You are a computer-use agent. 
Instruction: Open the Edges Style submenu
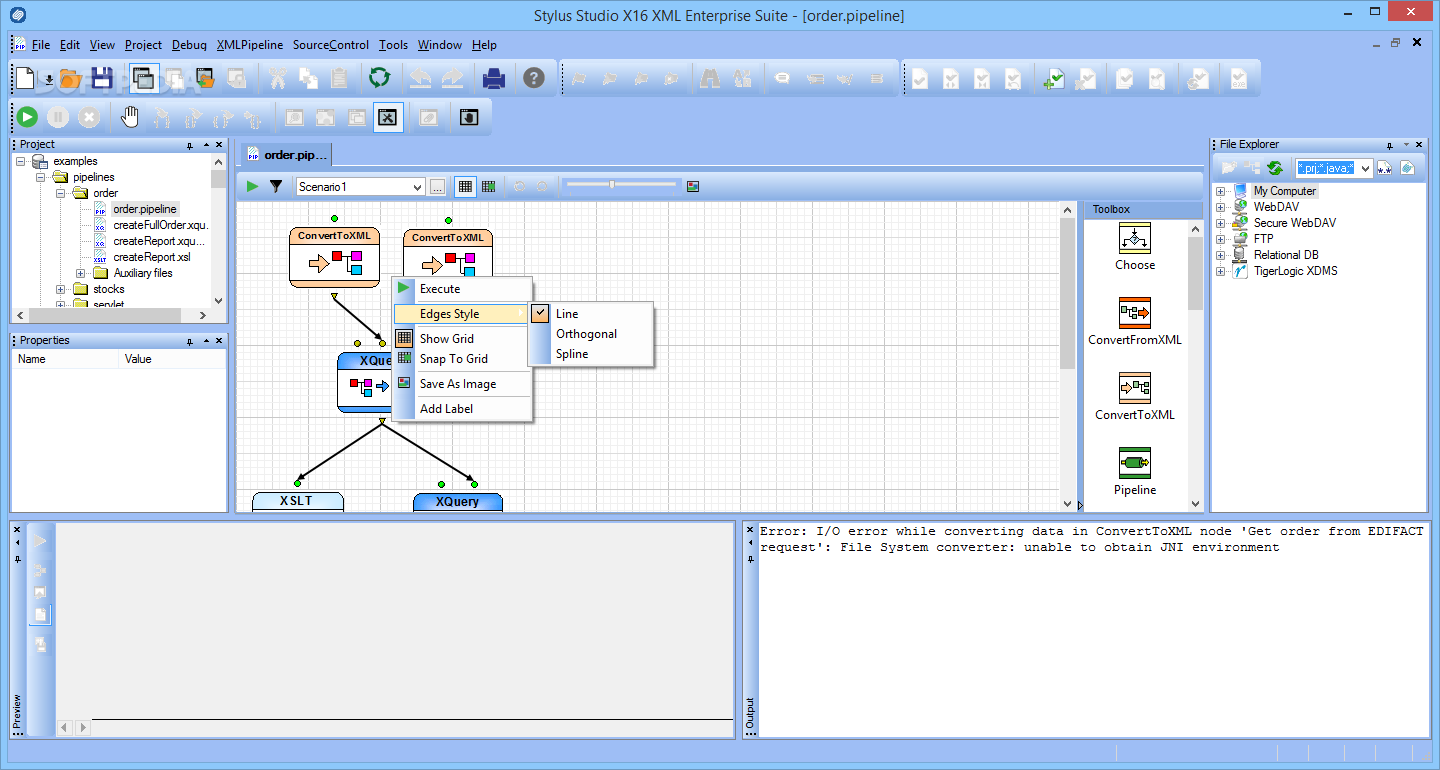[x=461, y=314]
